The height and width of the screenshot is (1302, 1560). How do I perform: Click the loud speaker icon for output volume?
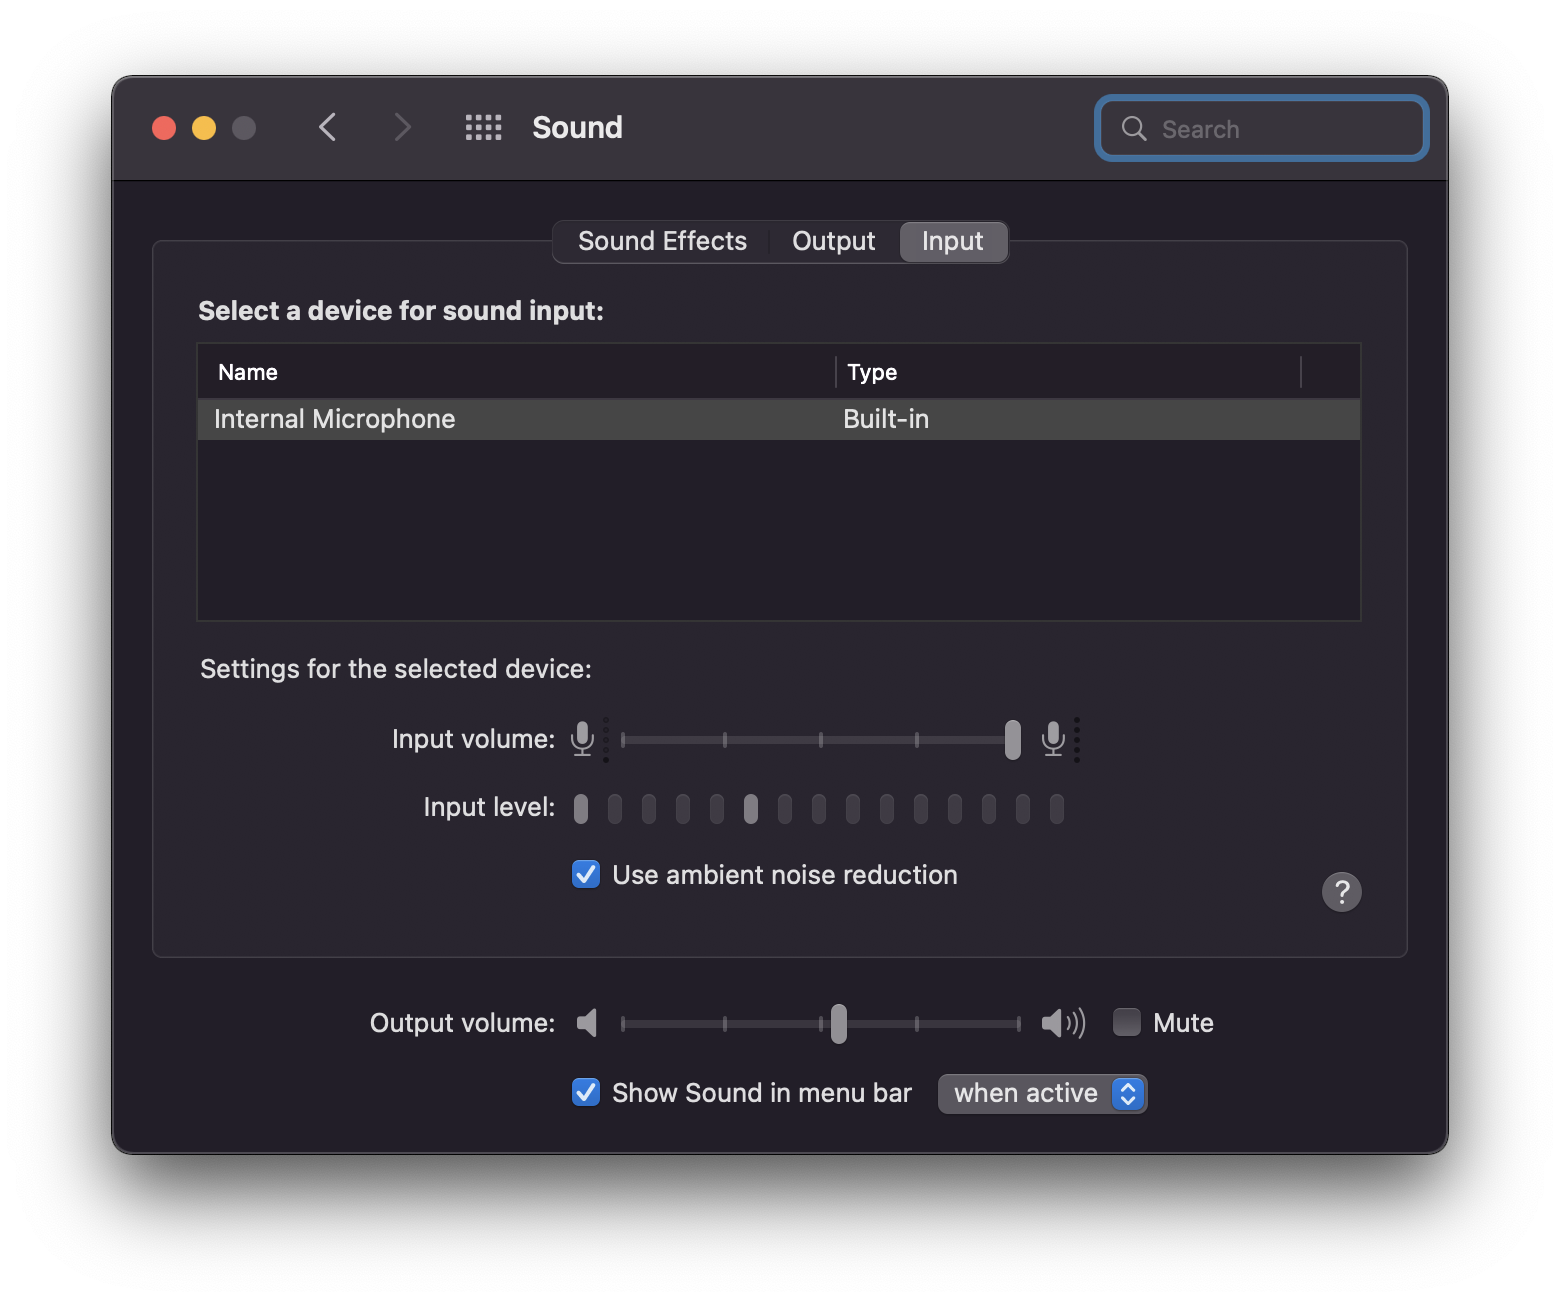[x=1062, y=1023]
